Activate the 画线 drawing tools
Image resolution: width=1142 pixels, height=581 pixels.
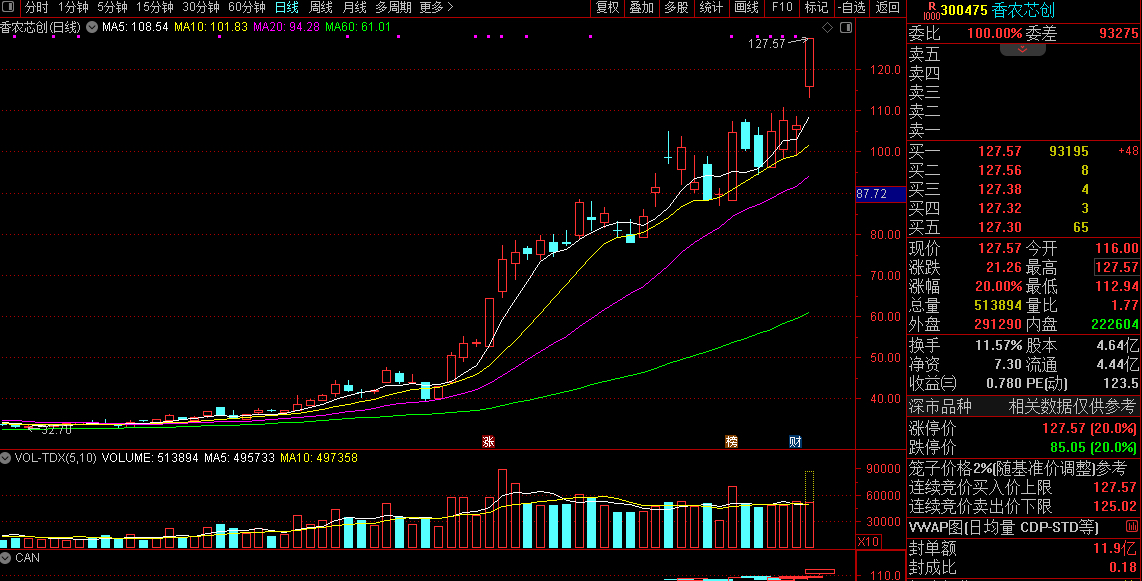pyautogui.click(x=747, y=7)
